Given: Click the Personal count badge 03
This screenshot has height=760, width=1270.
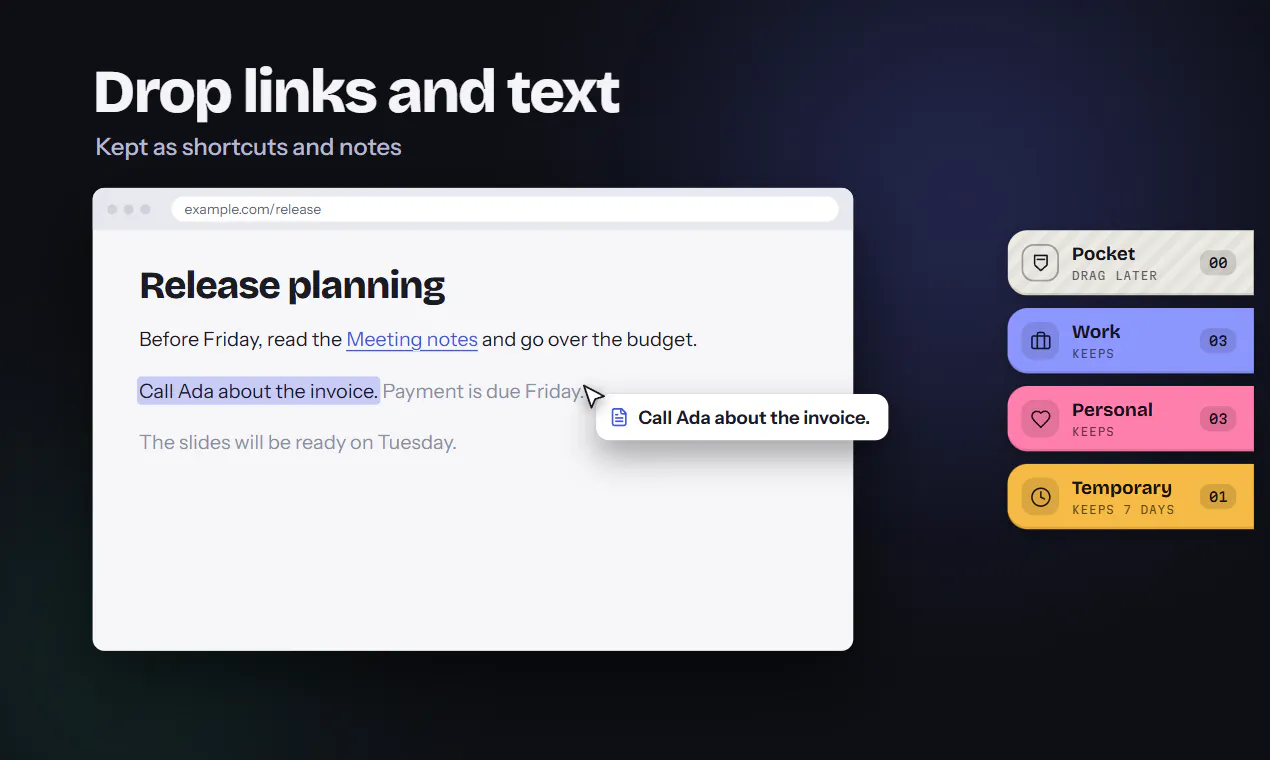Looking at the screenshot, I should click(x=1218, y=419).
